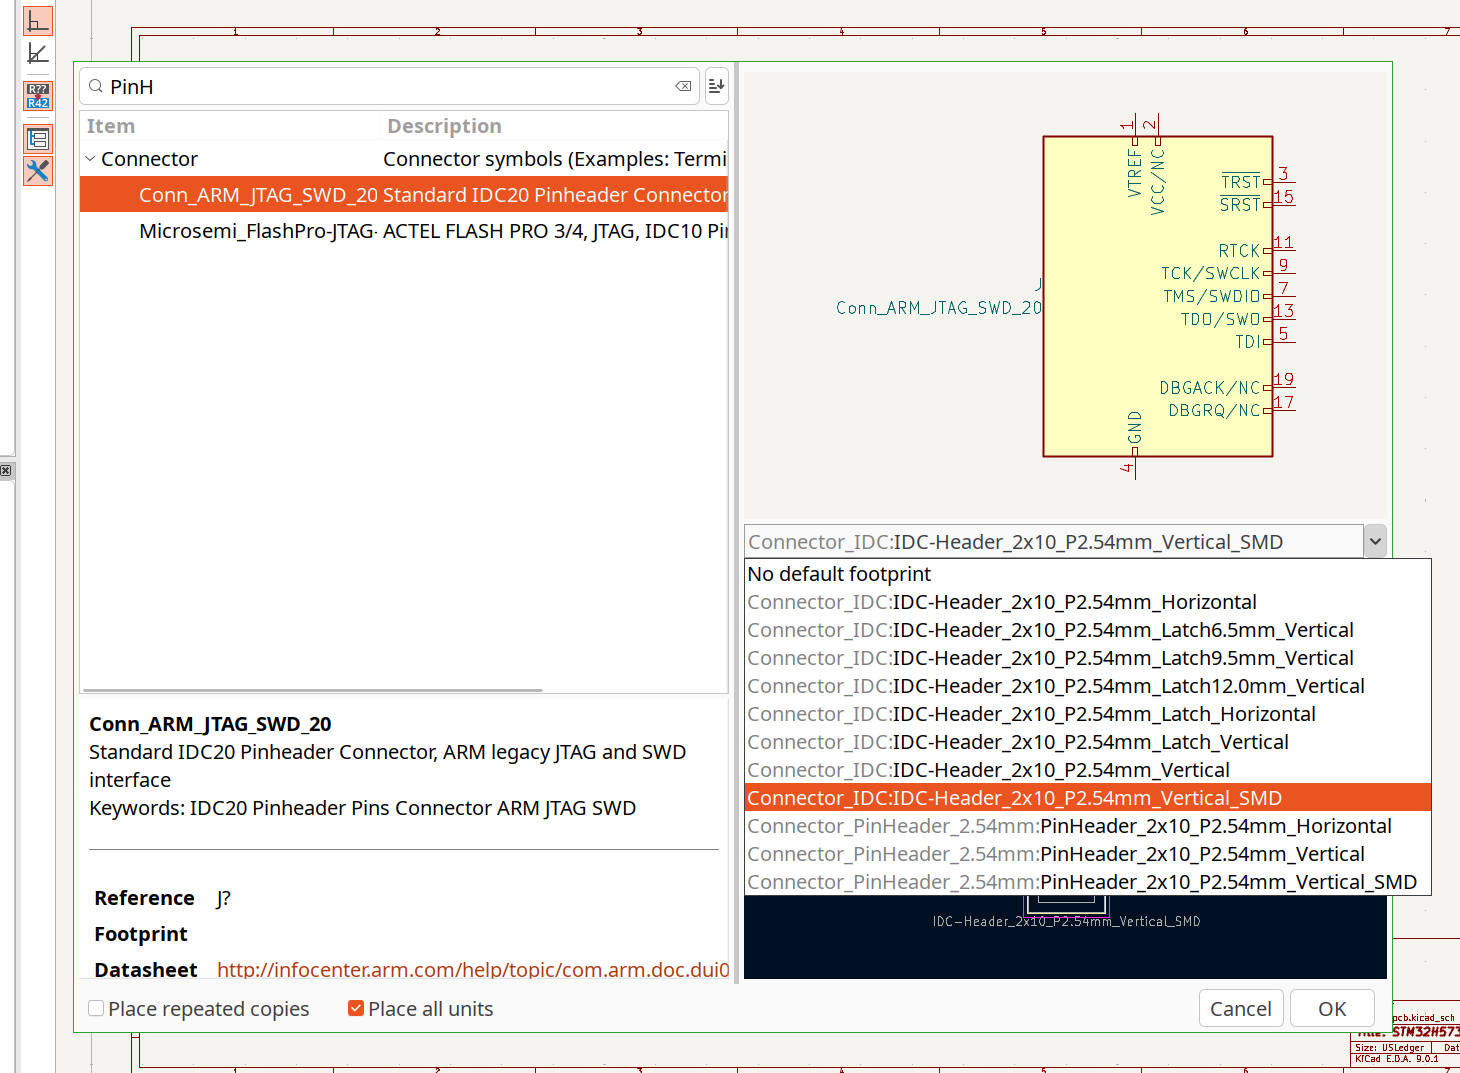Click the Reference J? value
1460x1073 pixels.
[x=223, y=898]
